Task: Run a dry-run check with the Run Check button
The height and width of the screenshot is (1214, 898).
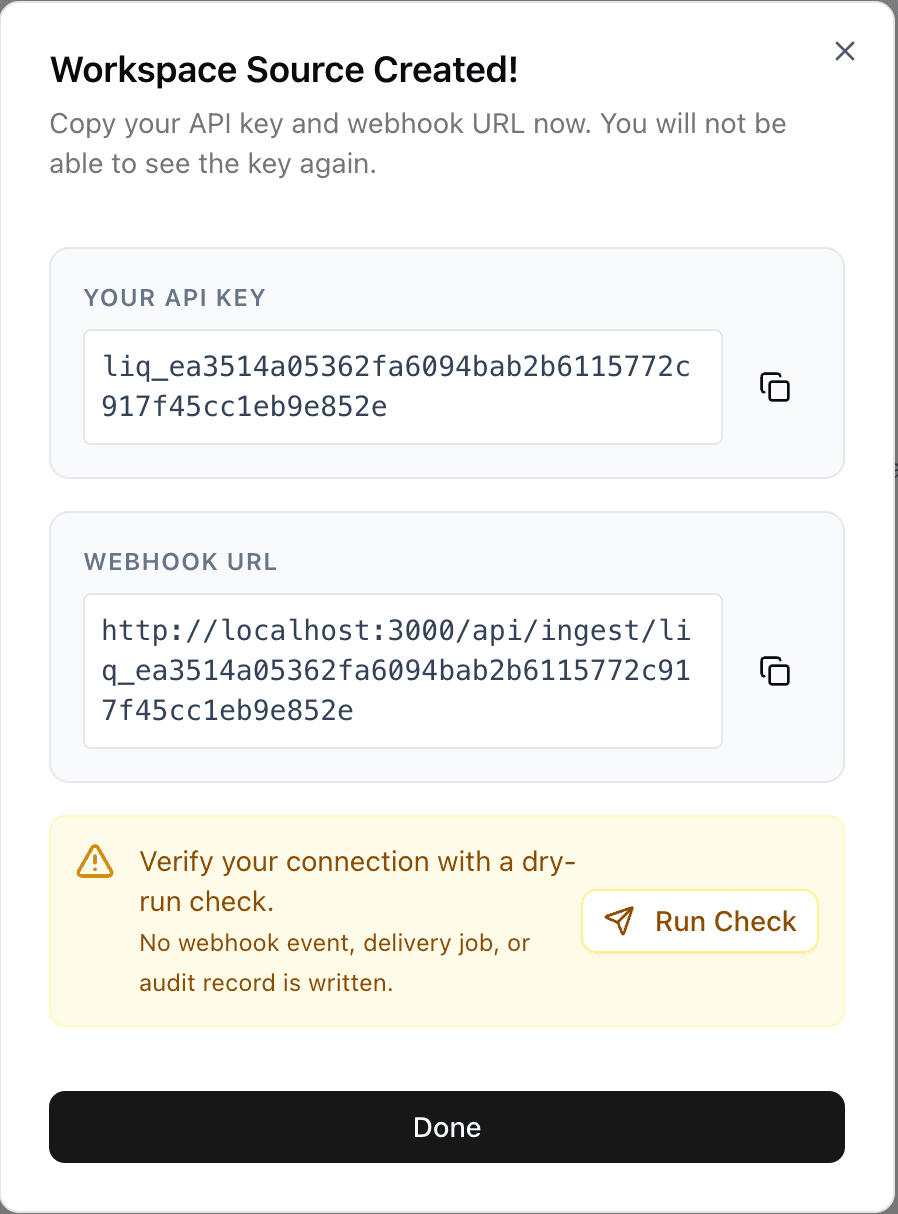Action: (x=699, y=920)
